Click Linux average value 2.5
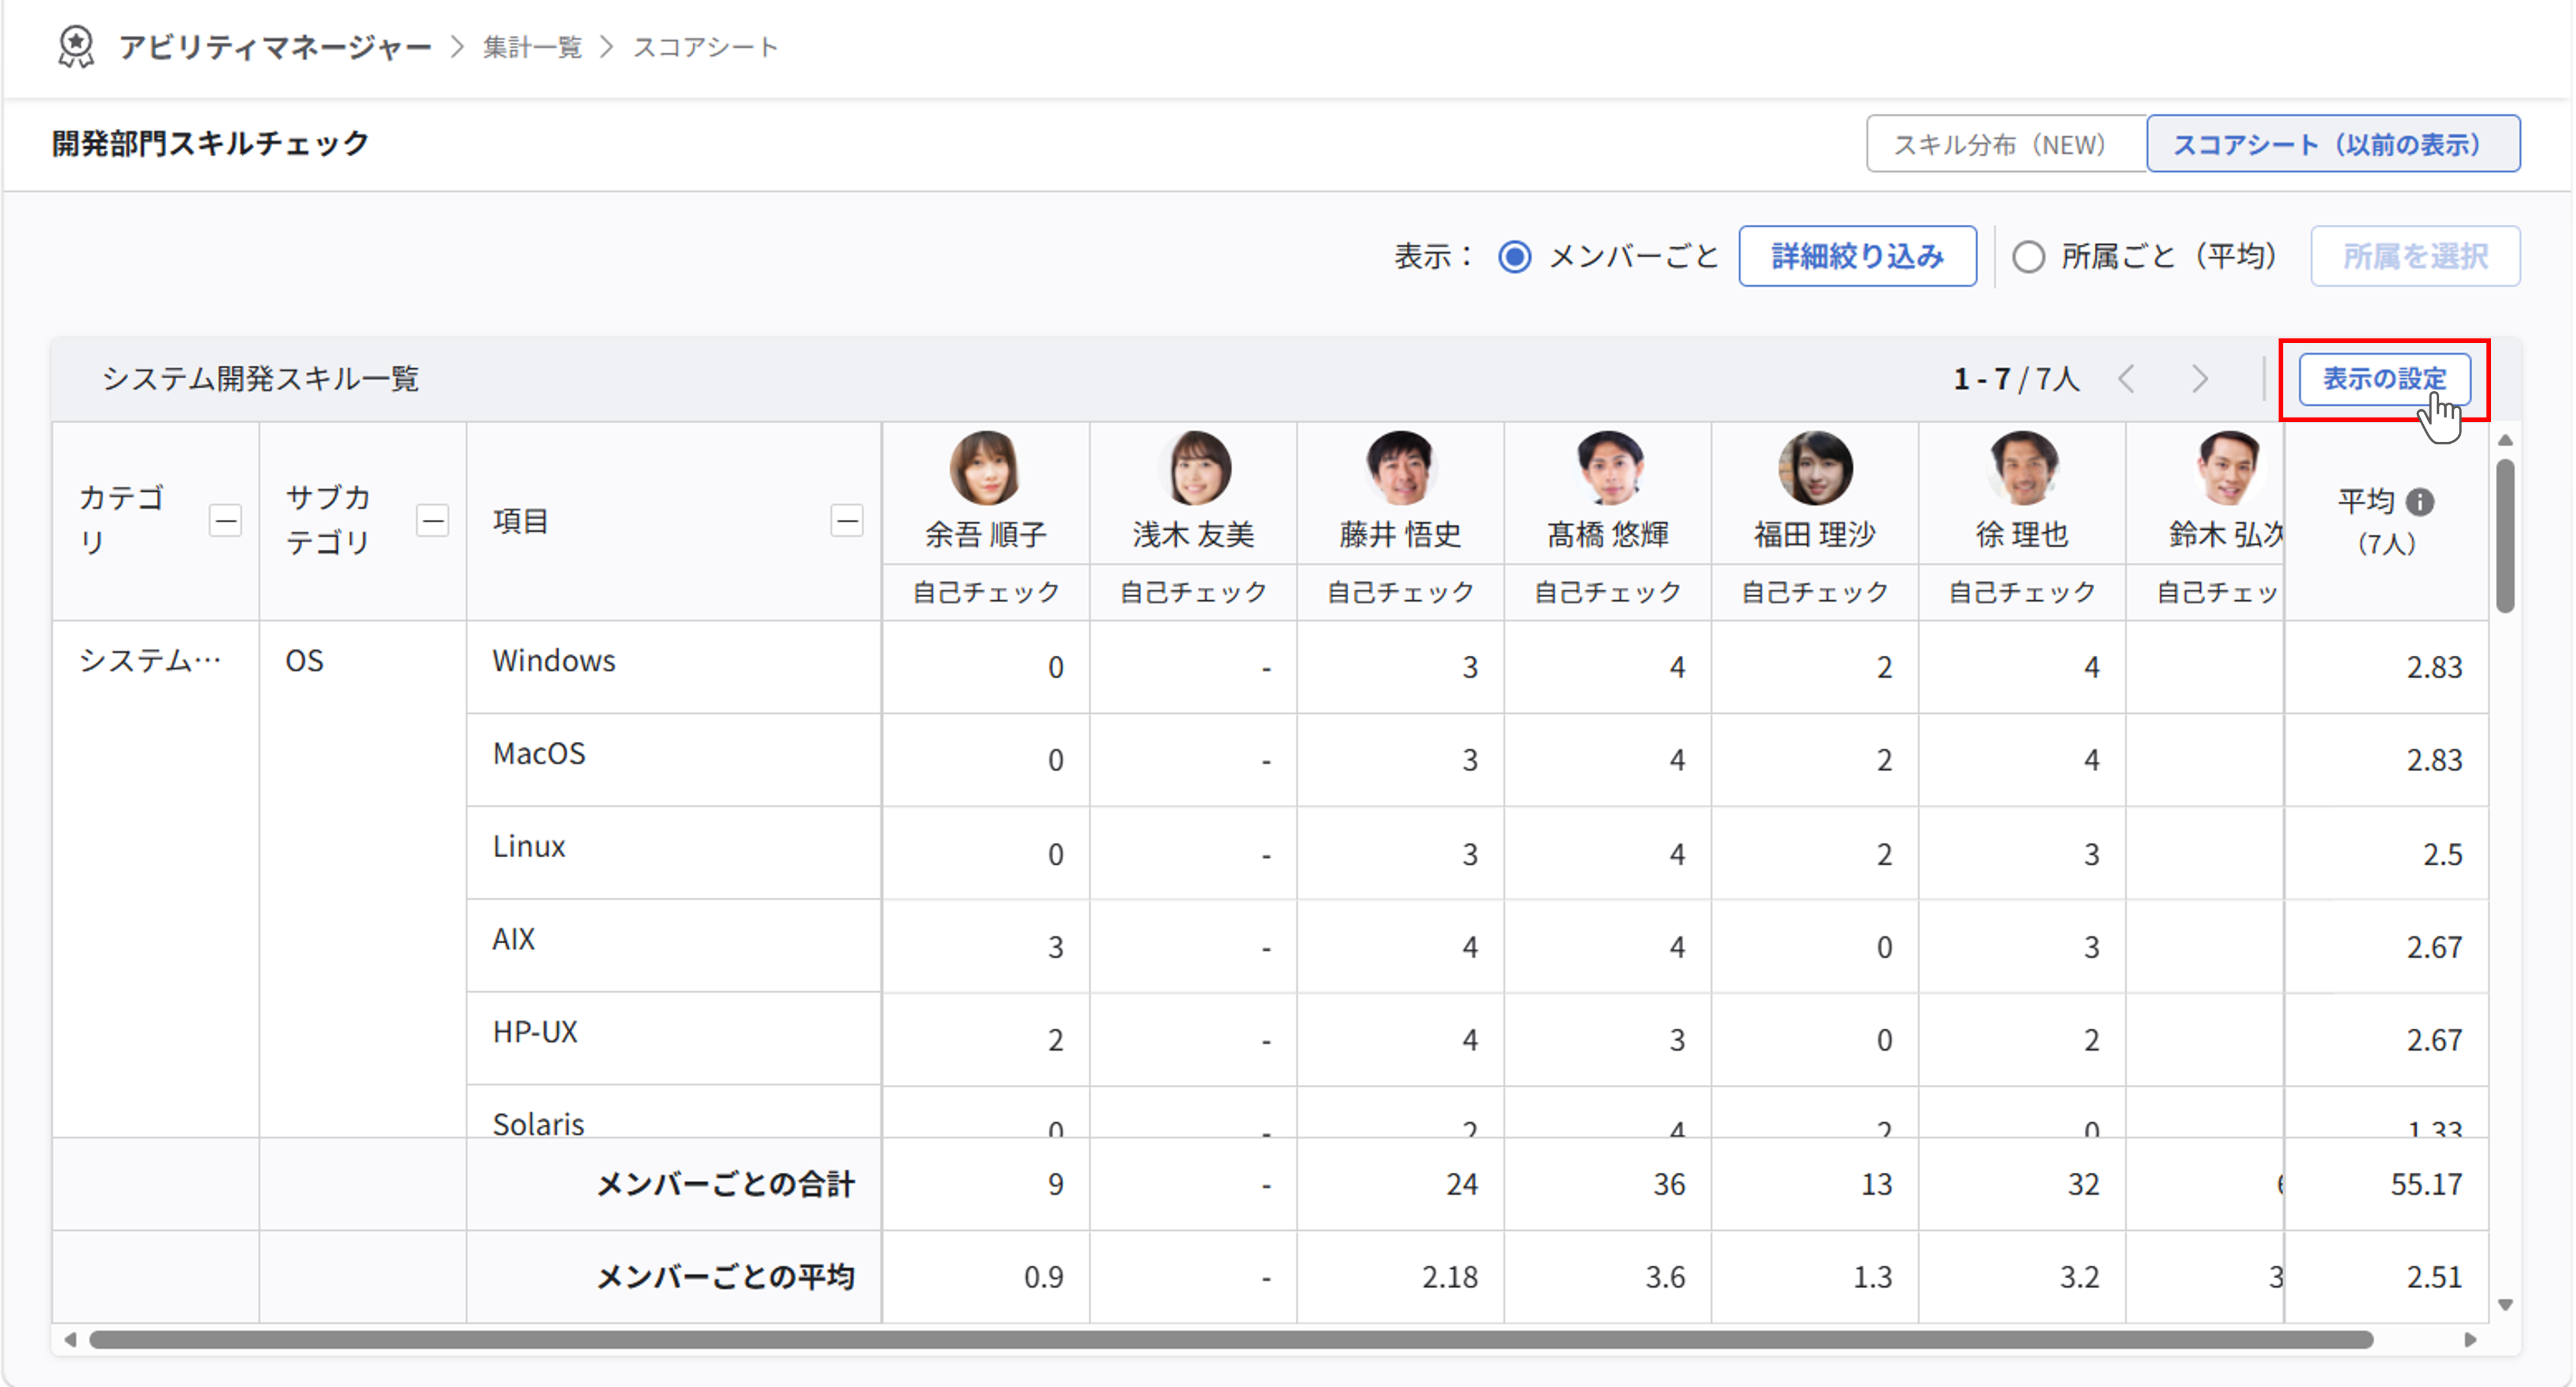This screenshot has width=2576, height=1387. click(2442, 855)
